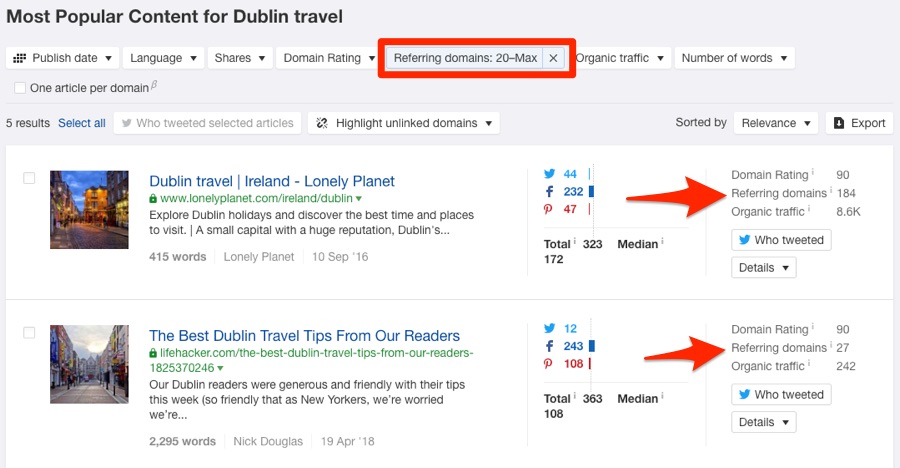Expand Highlight unlinked domains dropdown
Viewport: 900px width, 468px height.
[404, 123]
